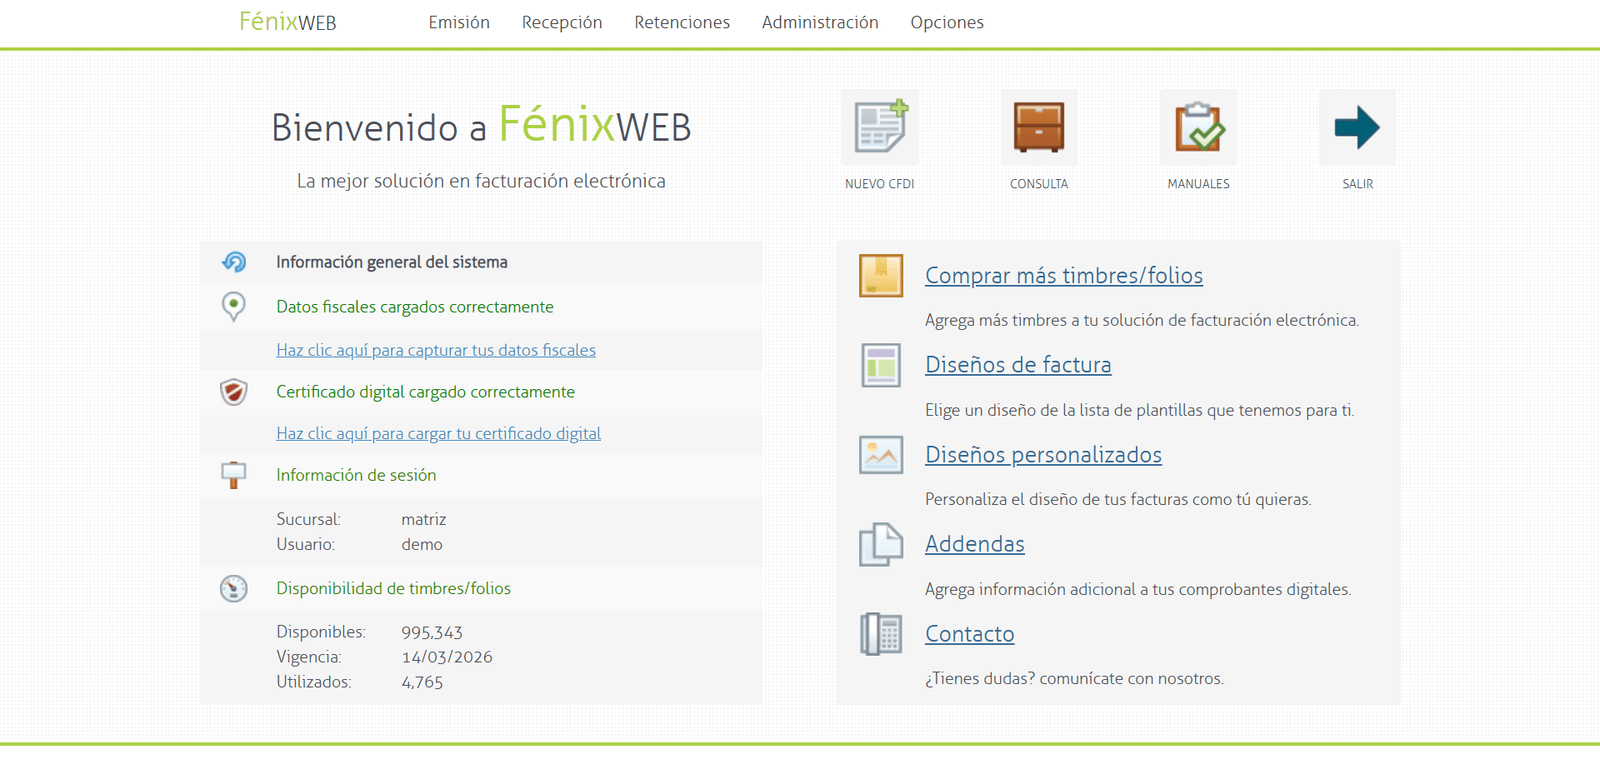This screenshot has width=1600, height=779.
Task: Click the SALIR arrow icon
Action: click(x=1357, y=127)
